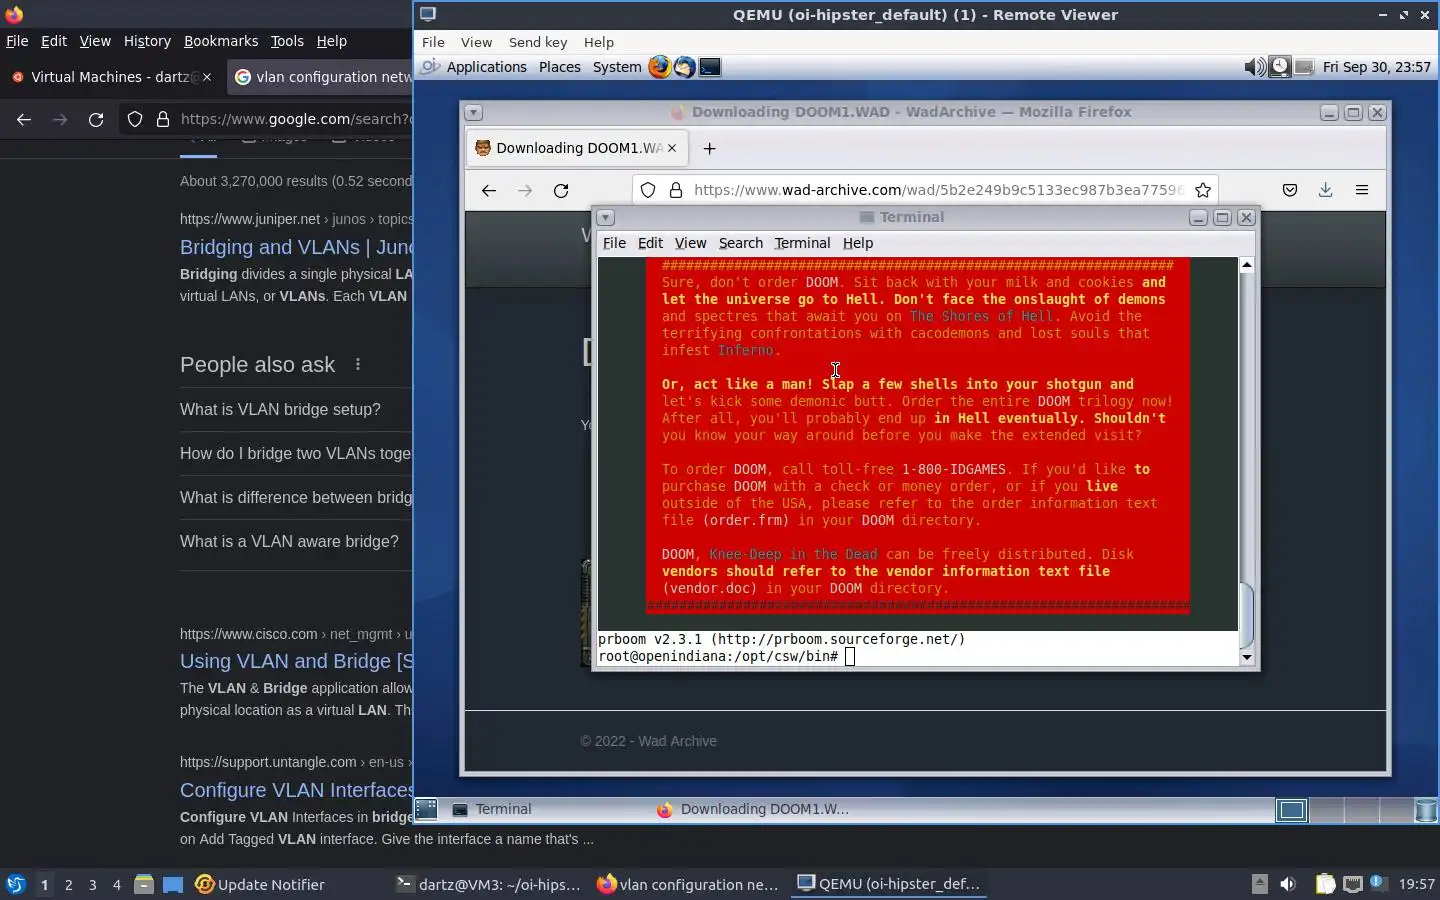Image resolution: width=1440 pixels, height=900 pixels.
Task: Close the Downloading DOOM1.WAD tab
Action: tap(672, 148)
